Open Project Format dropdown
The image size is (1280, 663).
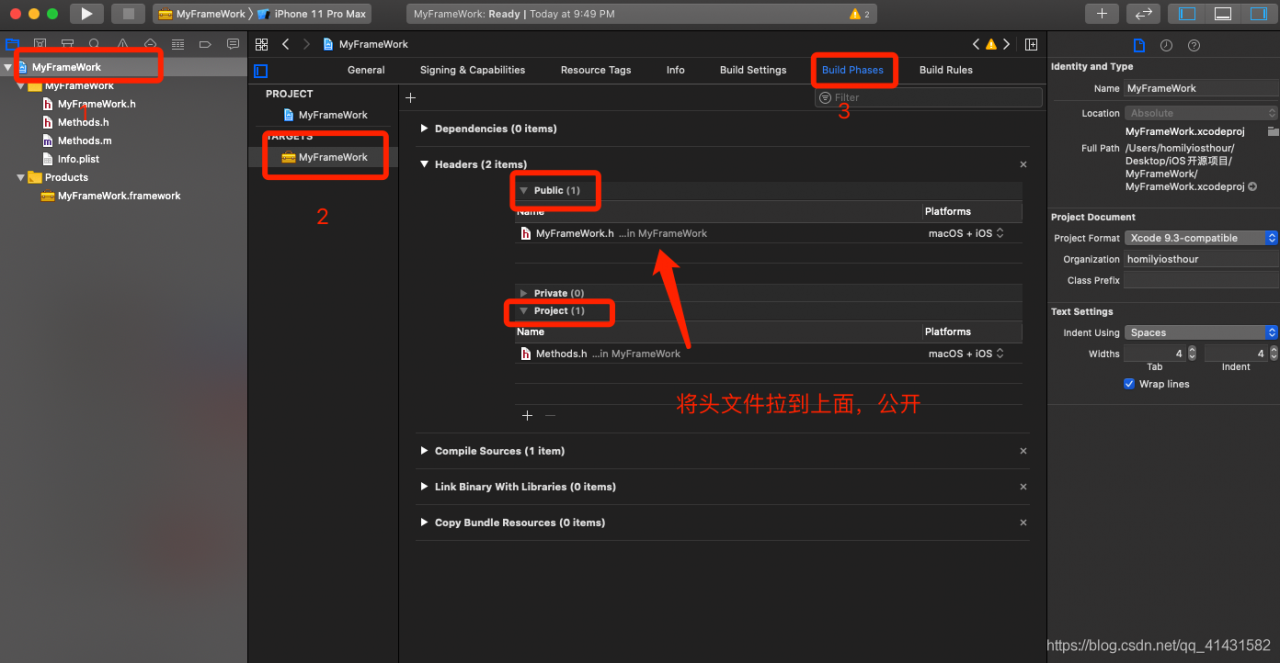point(1201,238)
